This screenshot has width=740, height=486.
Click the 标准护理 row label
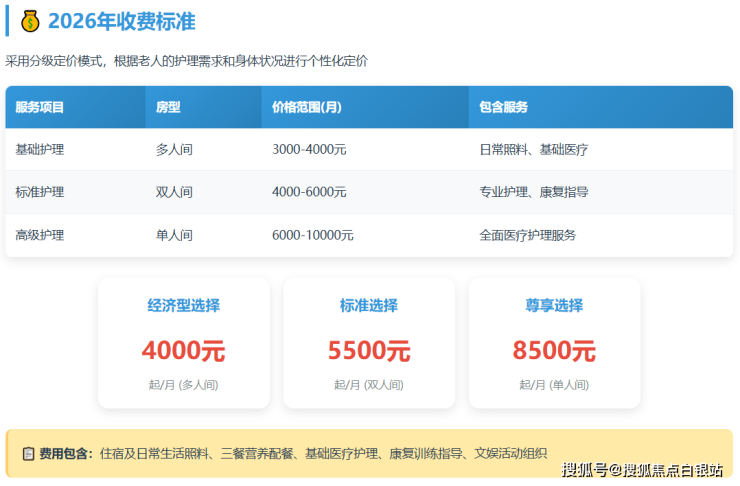(x=40, y=192)
